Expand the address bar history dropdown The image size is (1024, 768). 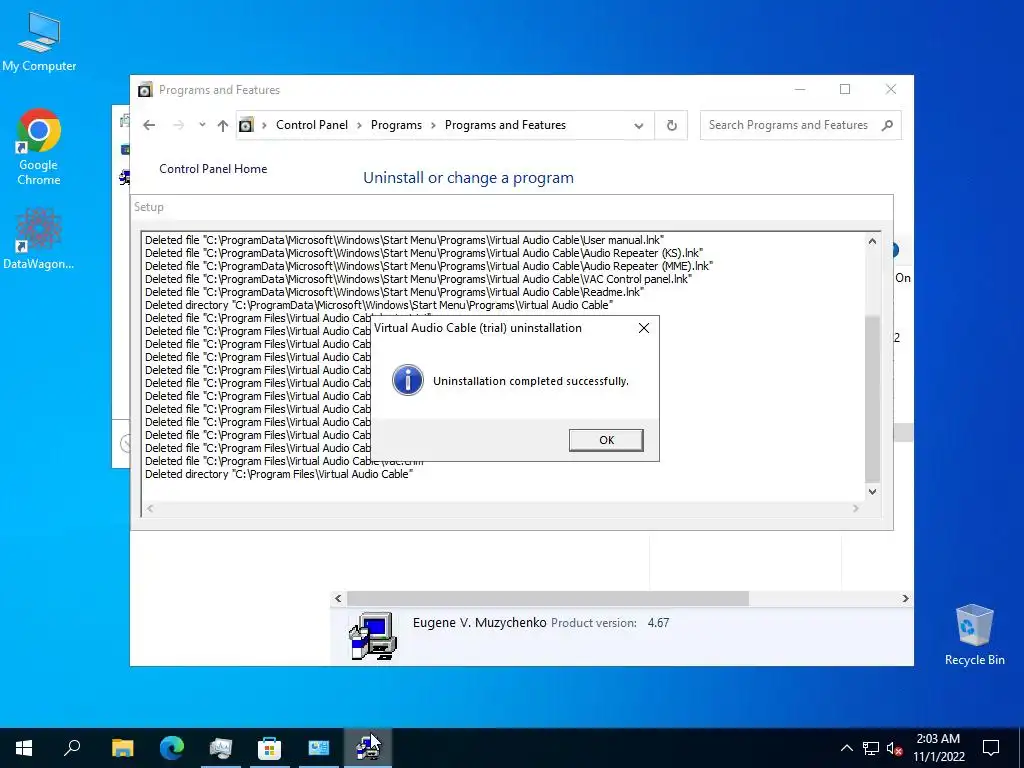[x=639, y=125]
